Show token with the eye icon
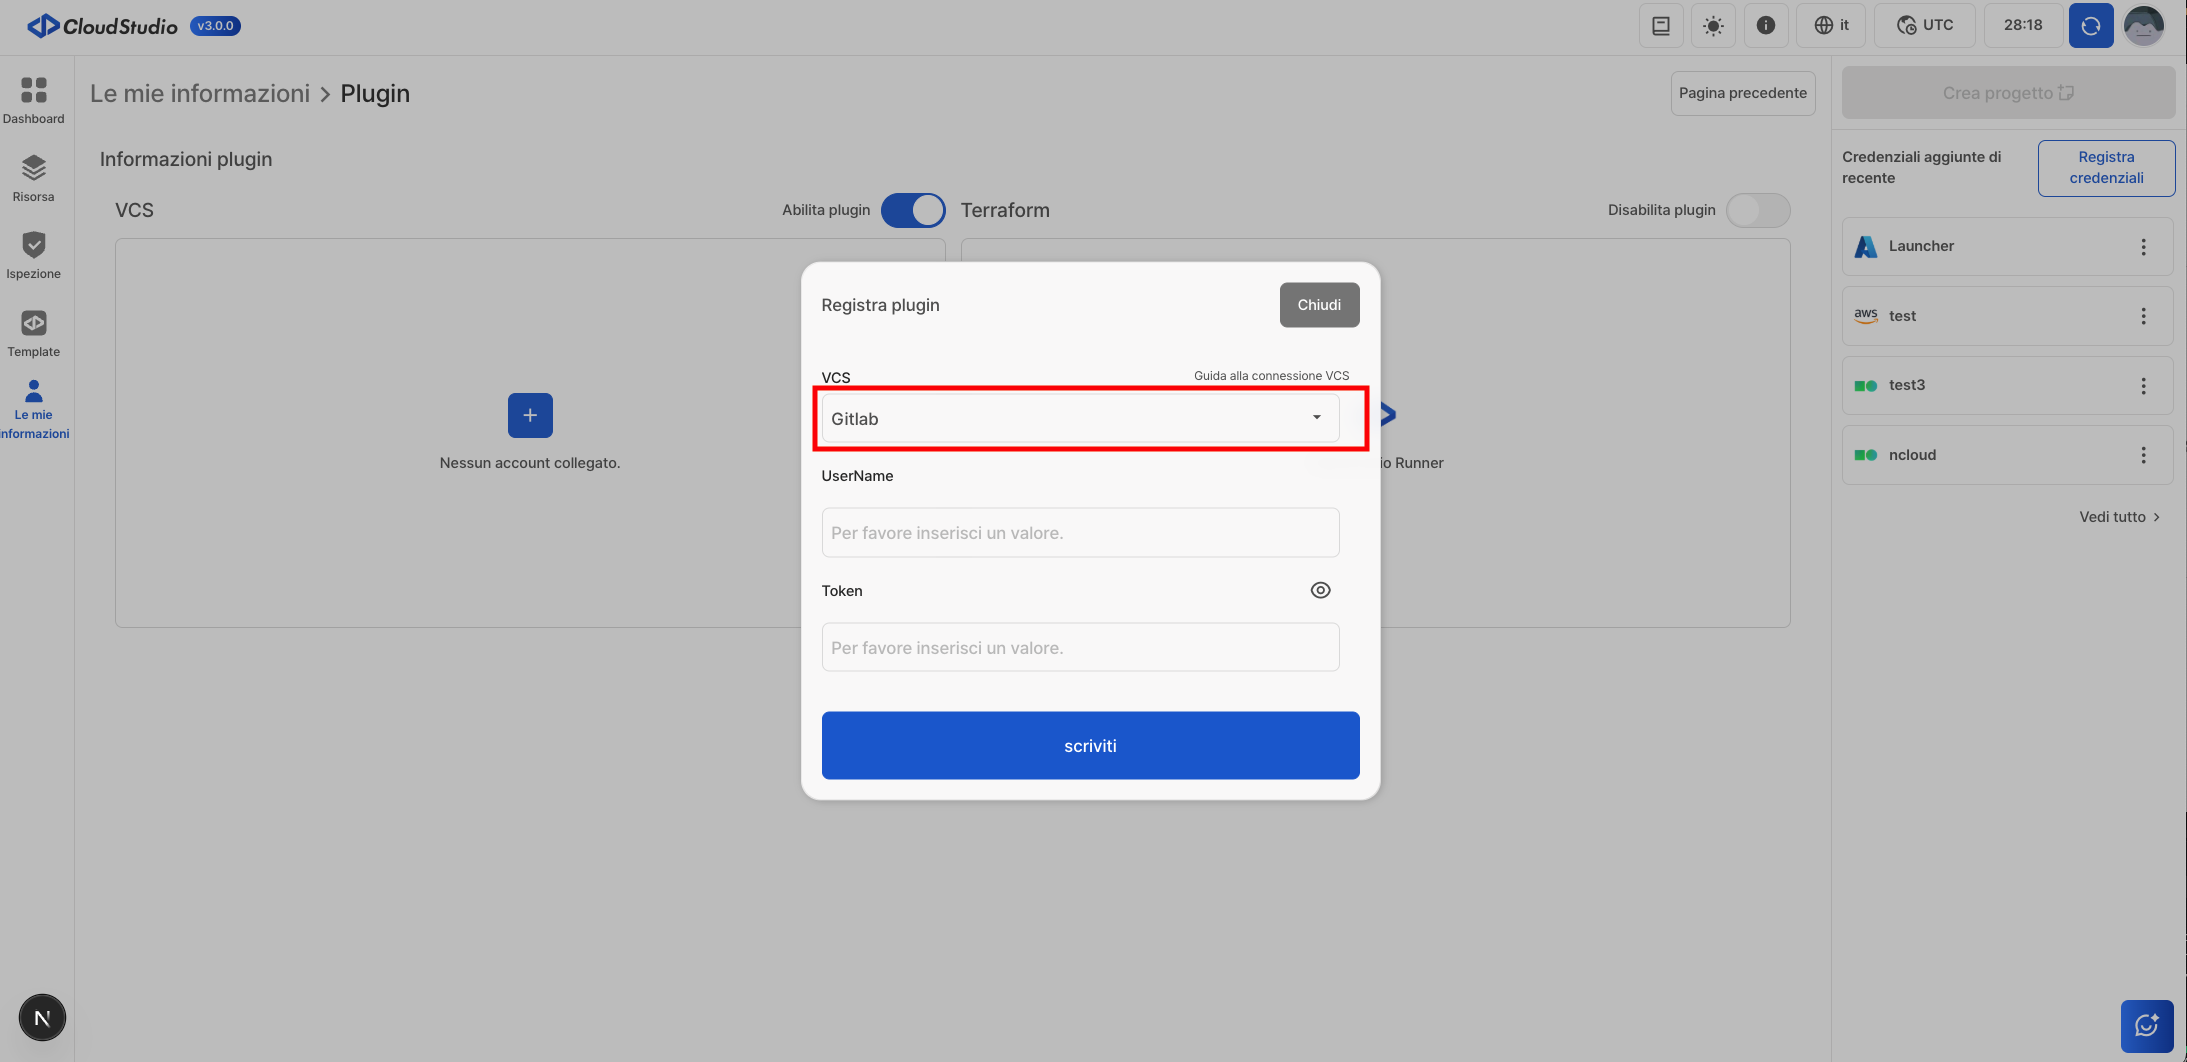 [x=1320, y=590]
